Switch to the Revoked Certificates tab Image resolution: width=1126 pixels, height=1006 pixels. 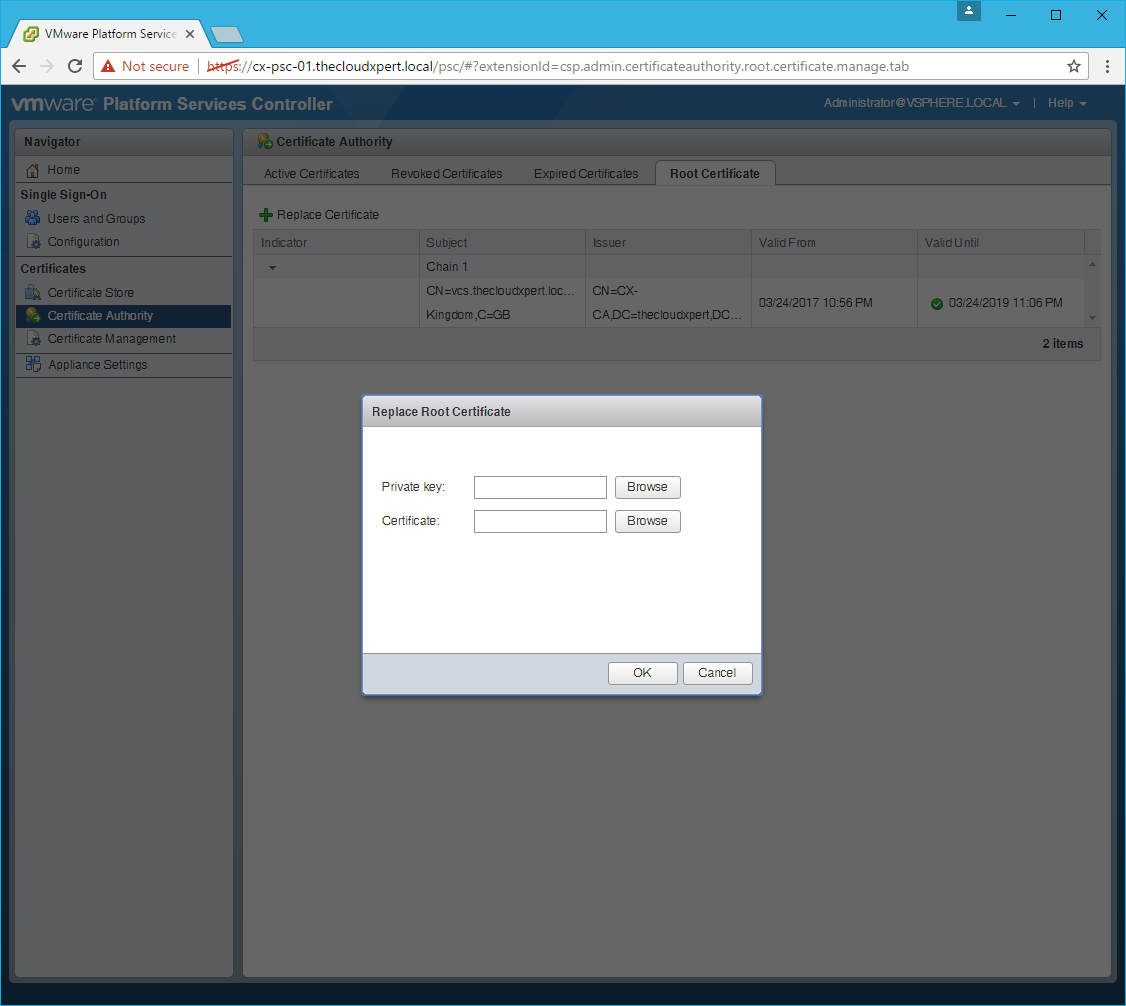click(x=446, y=174)
